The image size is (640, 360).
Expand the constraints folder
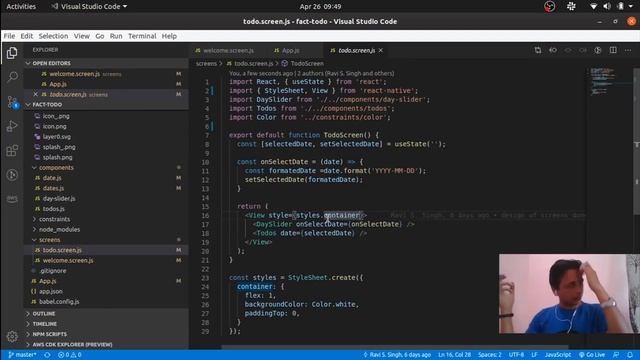point(54,219)
